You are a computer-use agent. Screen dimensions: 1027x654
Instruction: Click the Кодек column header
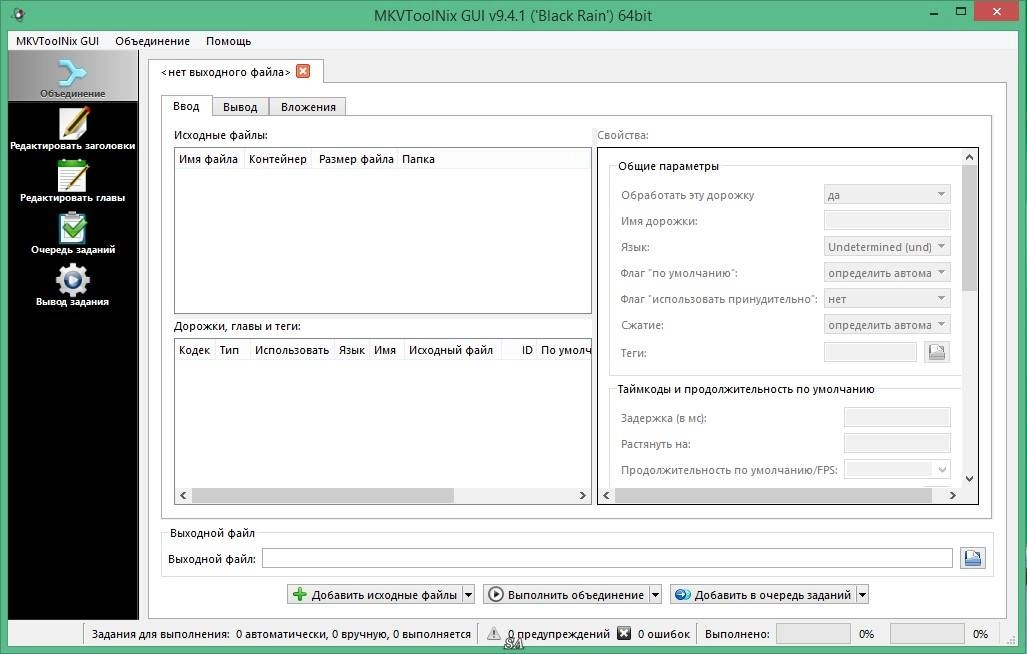195,350
